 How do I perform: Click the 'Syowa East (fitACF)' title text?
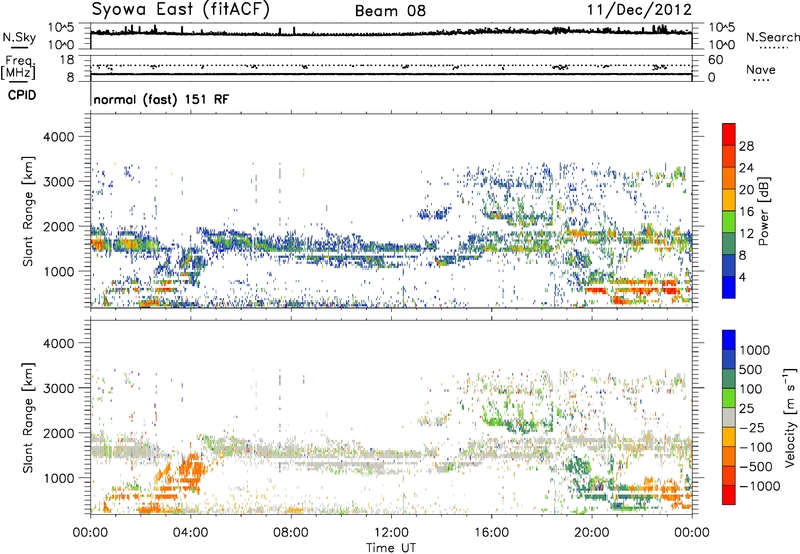click(181, 10)
